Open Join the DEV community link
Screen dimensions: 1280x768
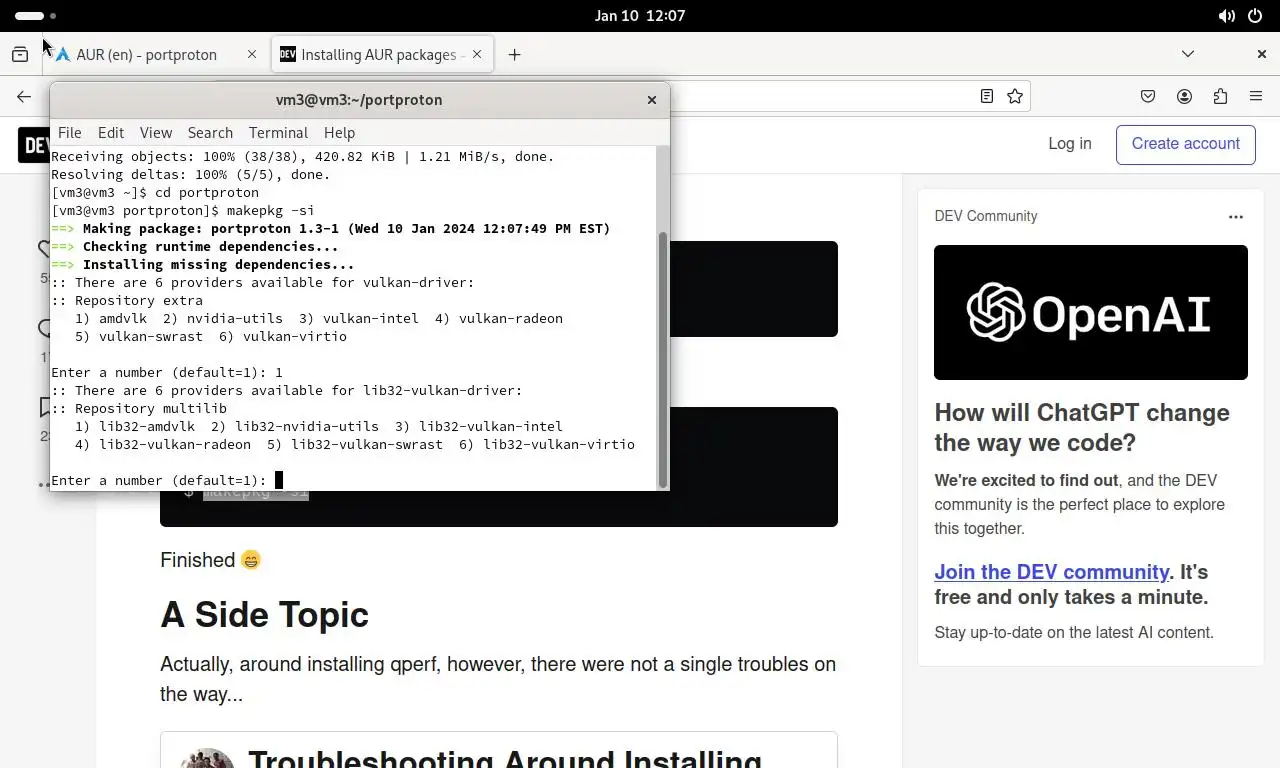click(1052, 572)
